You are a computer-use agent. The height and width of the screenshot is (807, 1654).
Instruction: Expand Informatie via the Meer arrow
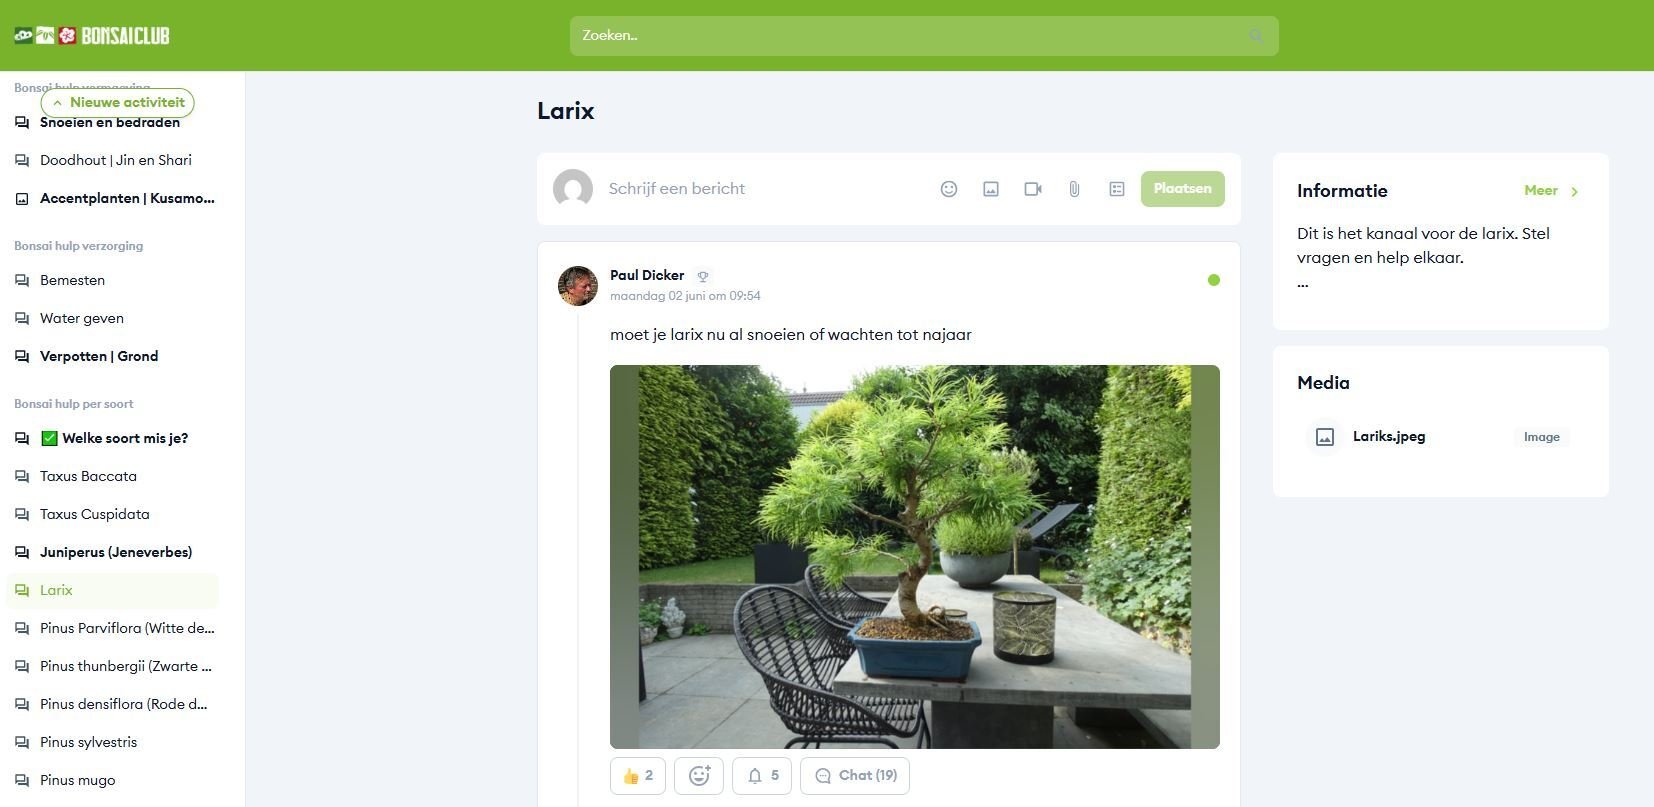pyautogui.click(x=1574, y=191)
